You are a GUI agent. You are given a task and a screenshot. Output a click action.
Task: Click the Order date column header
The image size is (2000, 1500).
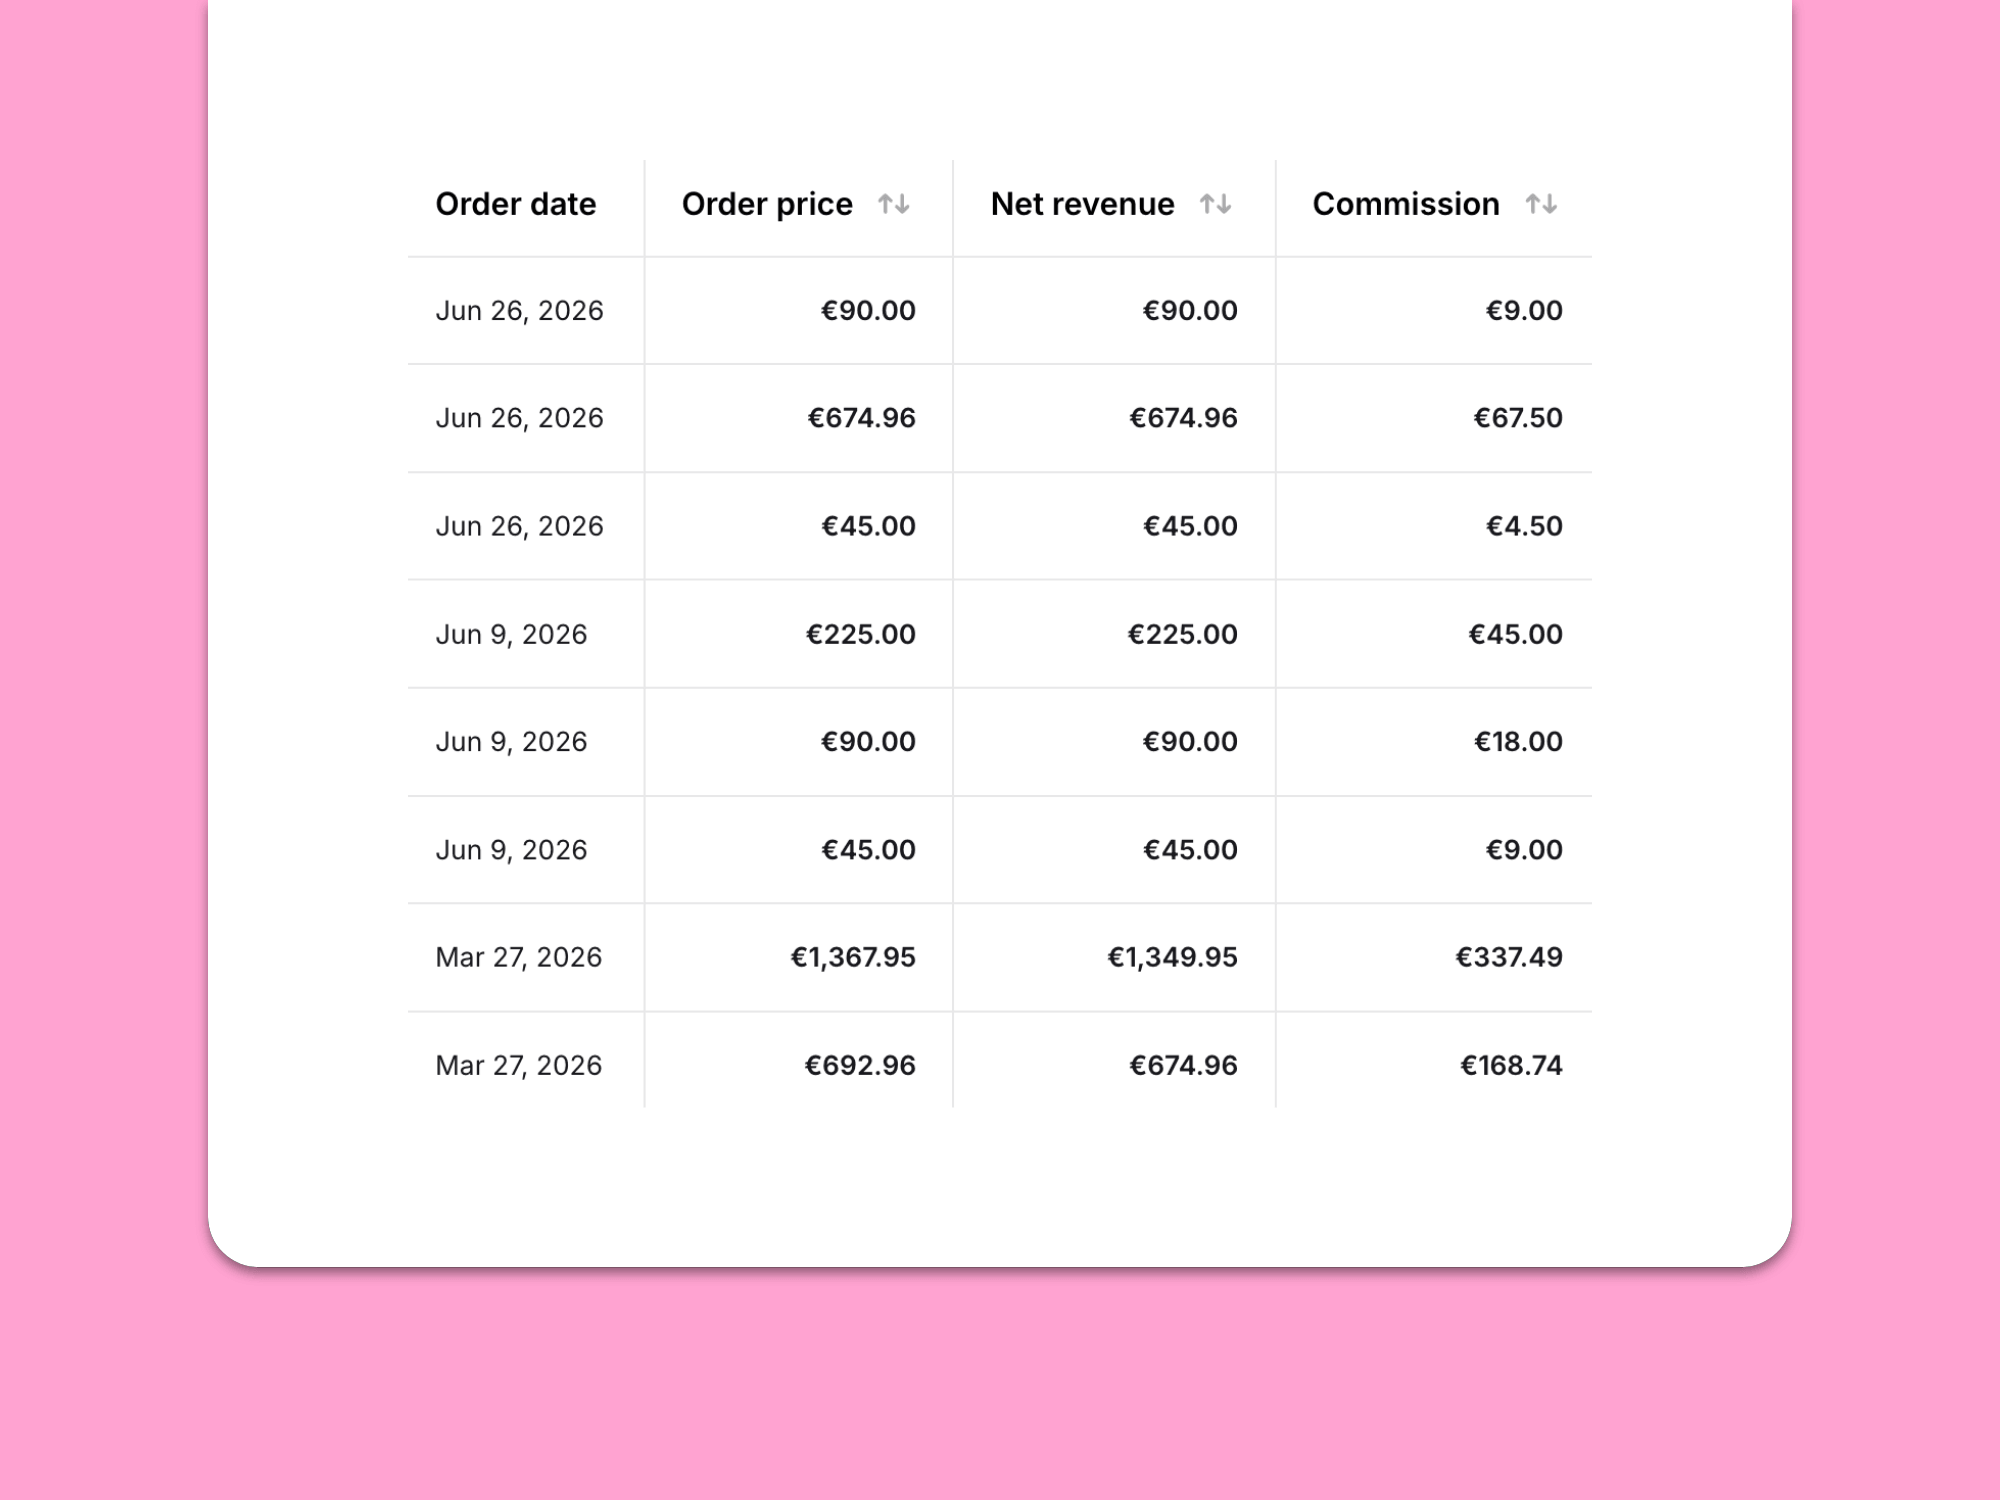point(516,204)
